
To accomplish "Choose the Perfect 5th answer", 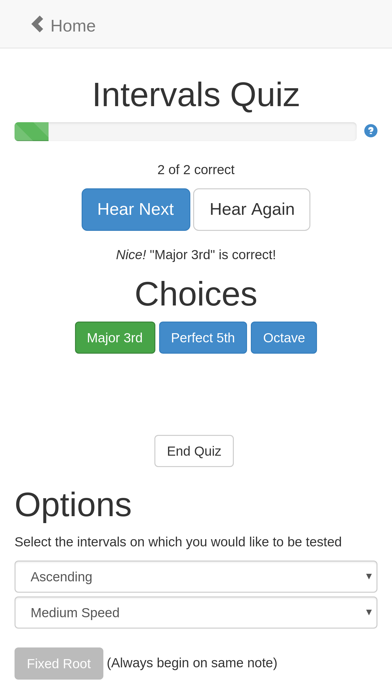I will point(203,338).
